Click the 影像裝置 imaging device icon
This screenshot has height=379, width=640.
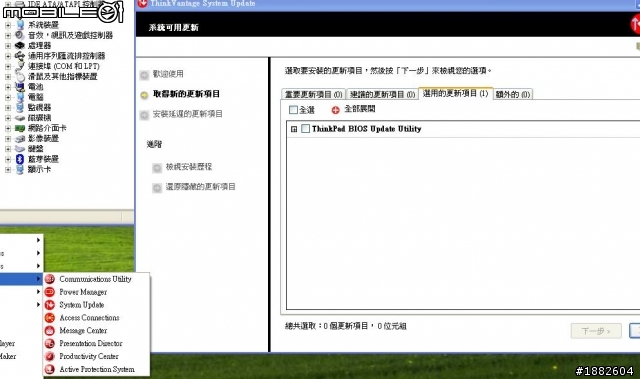point(20,138)
